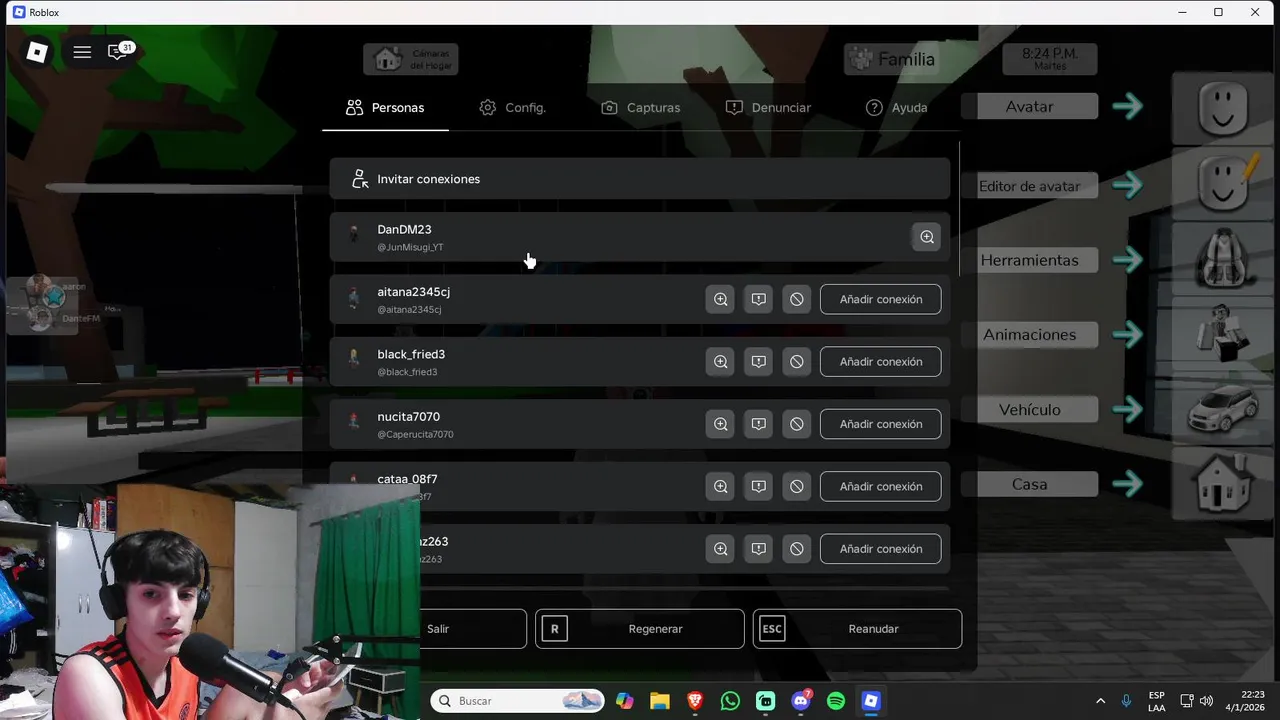The image size is (1280, 720).
Task: Open the Capturas tab
Action: 640,107
